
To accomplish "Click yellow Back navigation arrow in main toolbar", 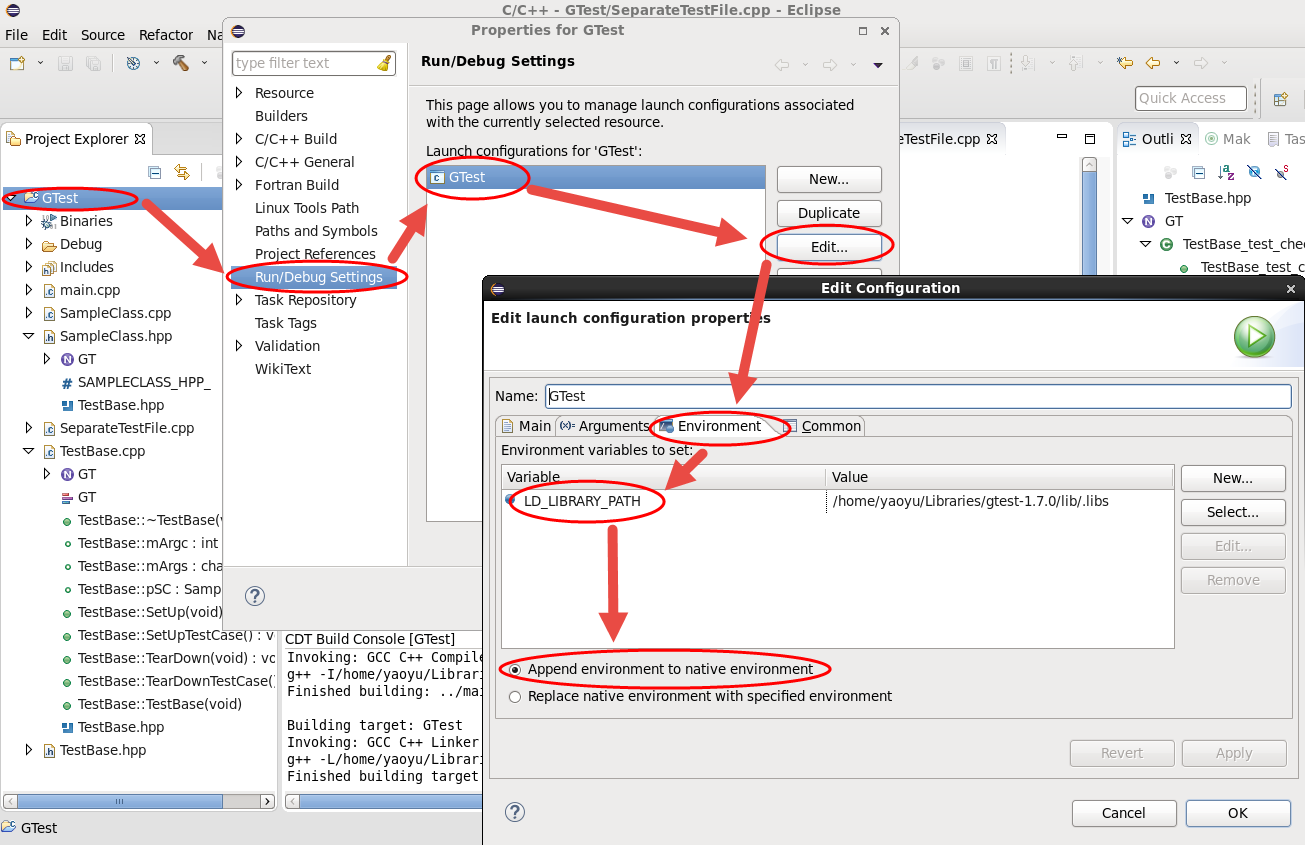I will 1153,63.
